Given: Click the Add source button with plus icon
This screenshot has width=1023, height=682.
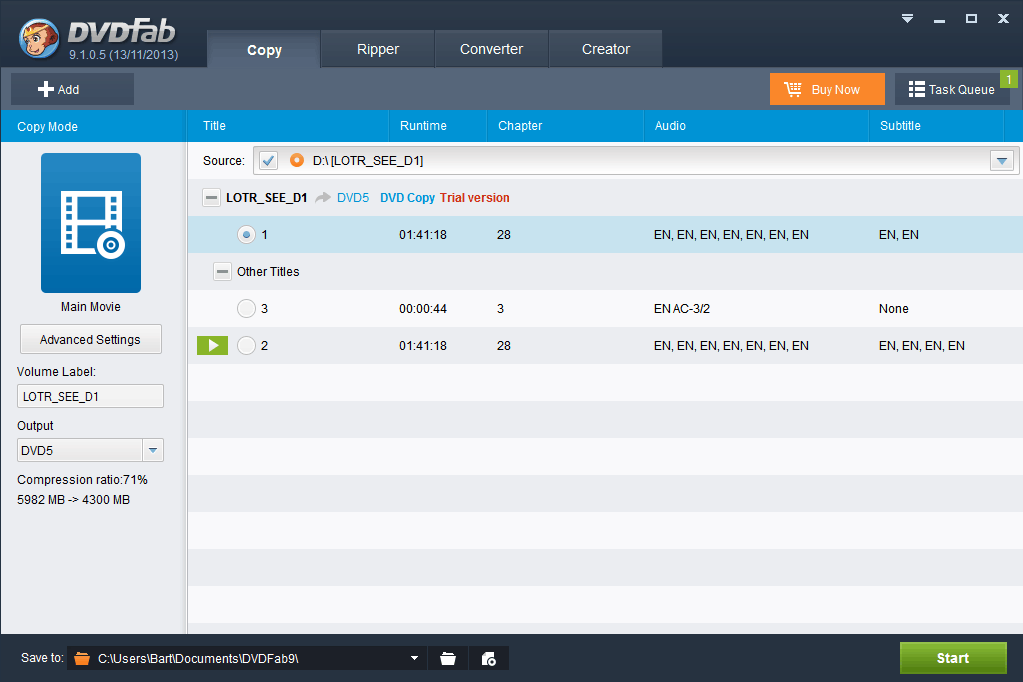Looking at the screenshot, I should 70,88.
